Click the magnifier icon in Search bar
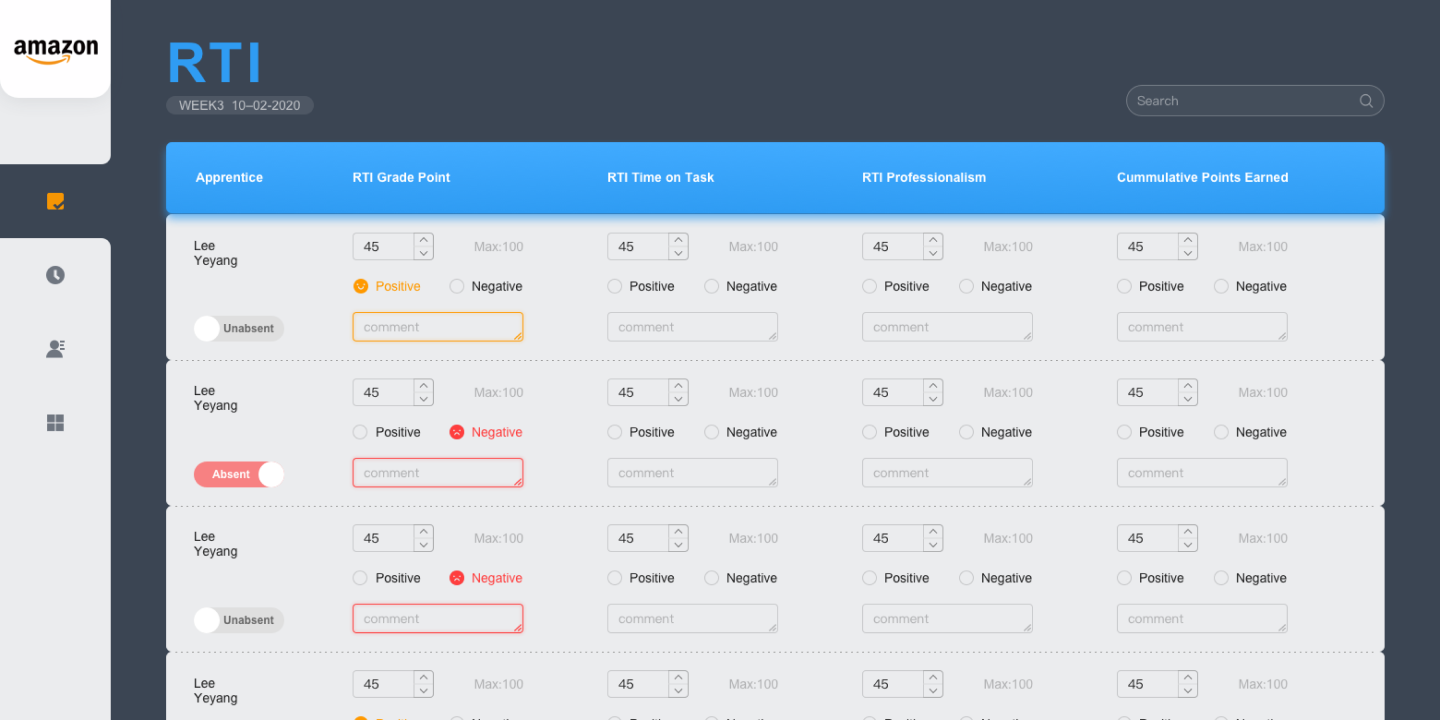The image size is (1440, 720). pyautogui.click(x=1366, y=101)
